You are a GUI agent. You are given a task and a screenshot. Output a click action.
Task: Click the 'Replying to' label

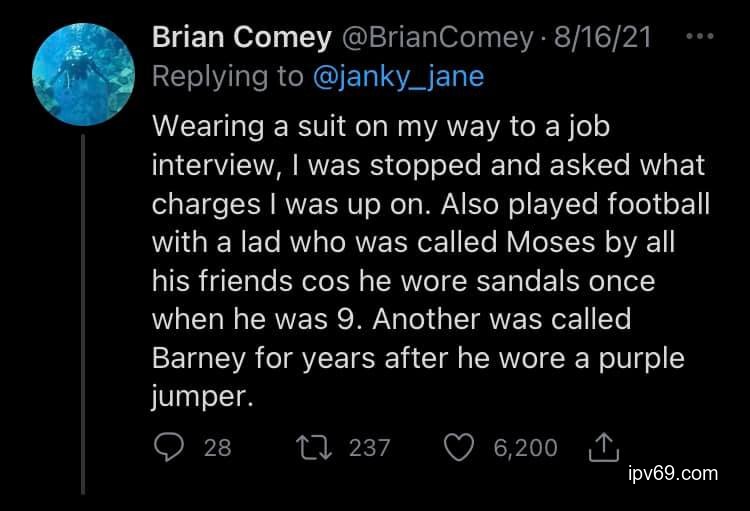tap(229, 76)
